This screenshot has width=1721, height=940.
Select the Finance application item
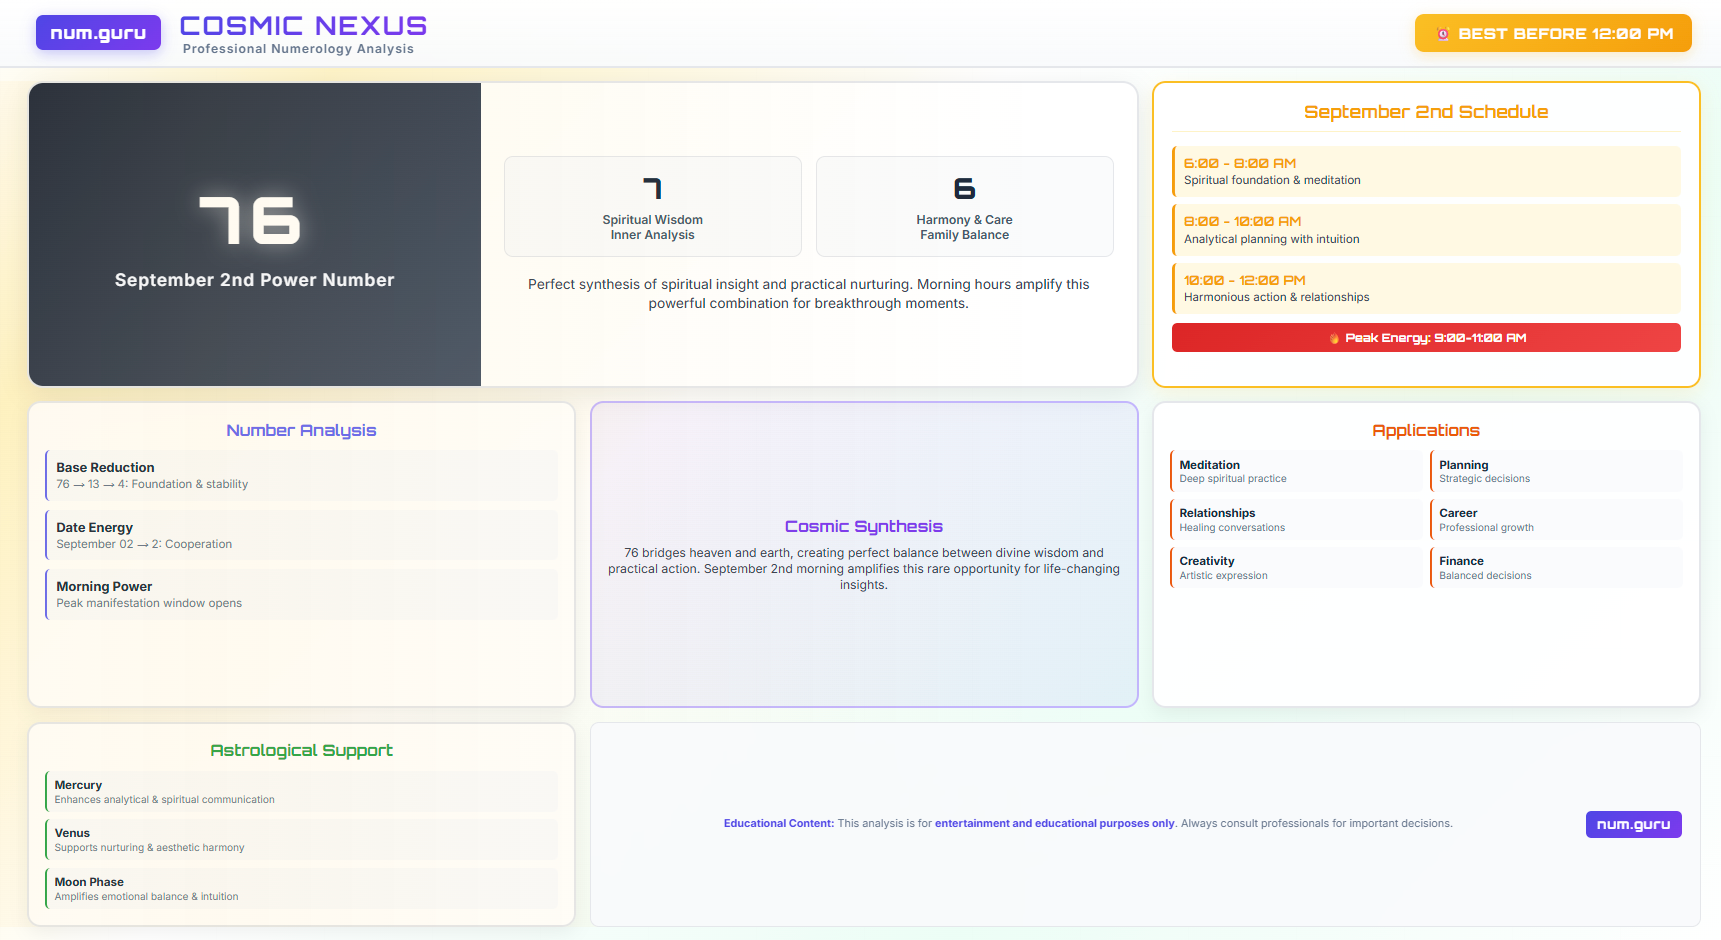(x=1556, y=567)
